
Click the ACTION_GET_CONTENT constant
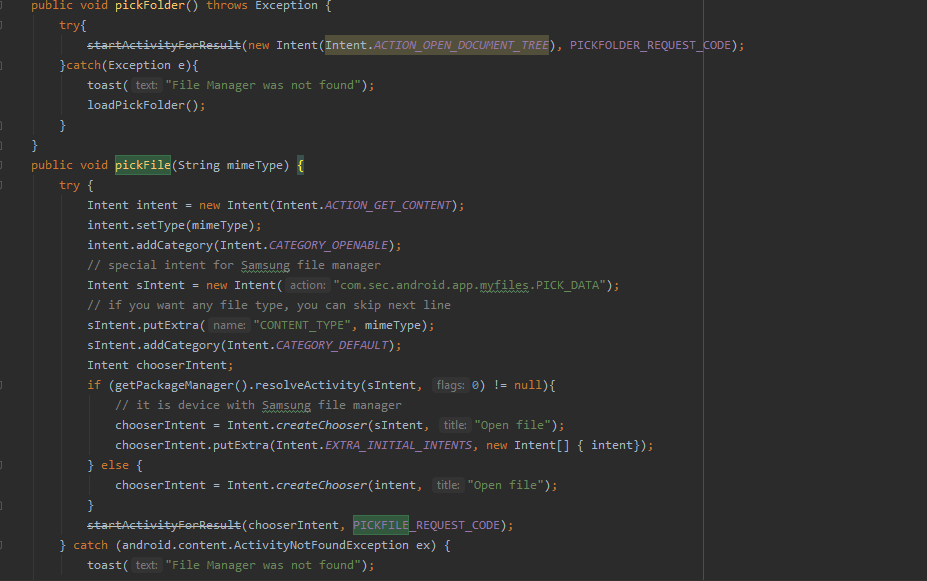click(x=388, y=205)
